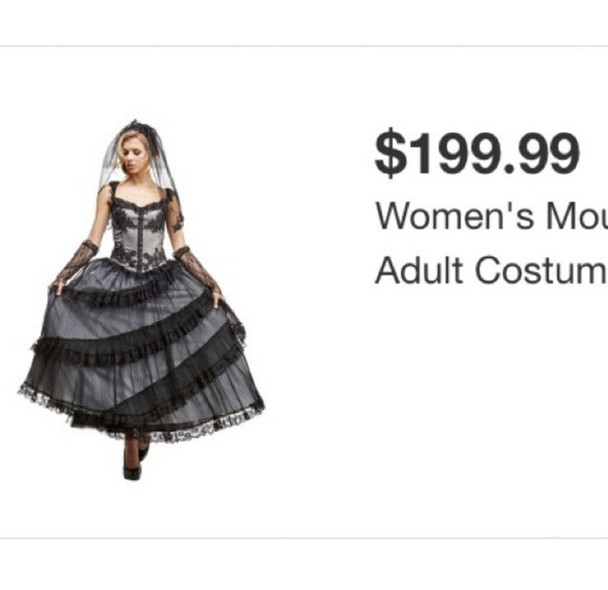Click the dollar sign in the price

coord(391,153)
